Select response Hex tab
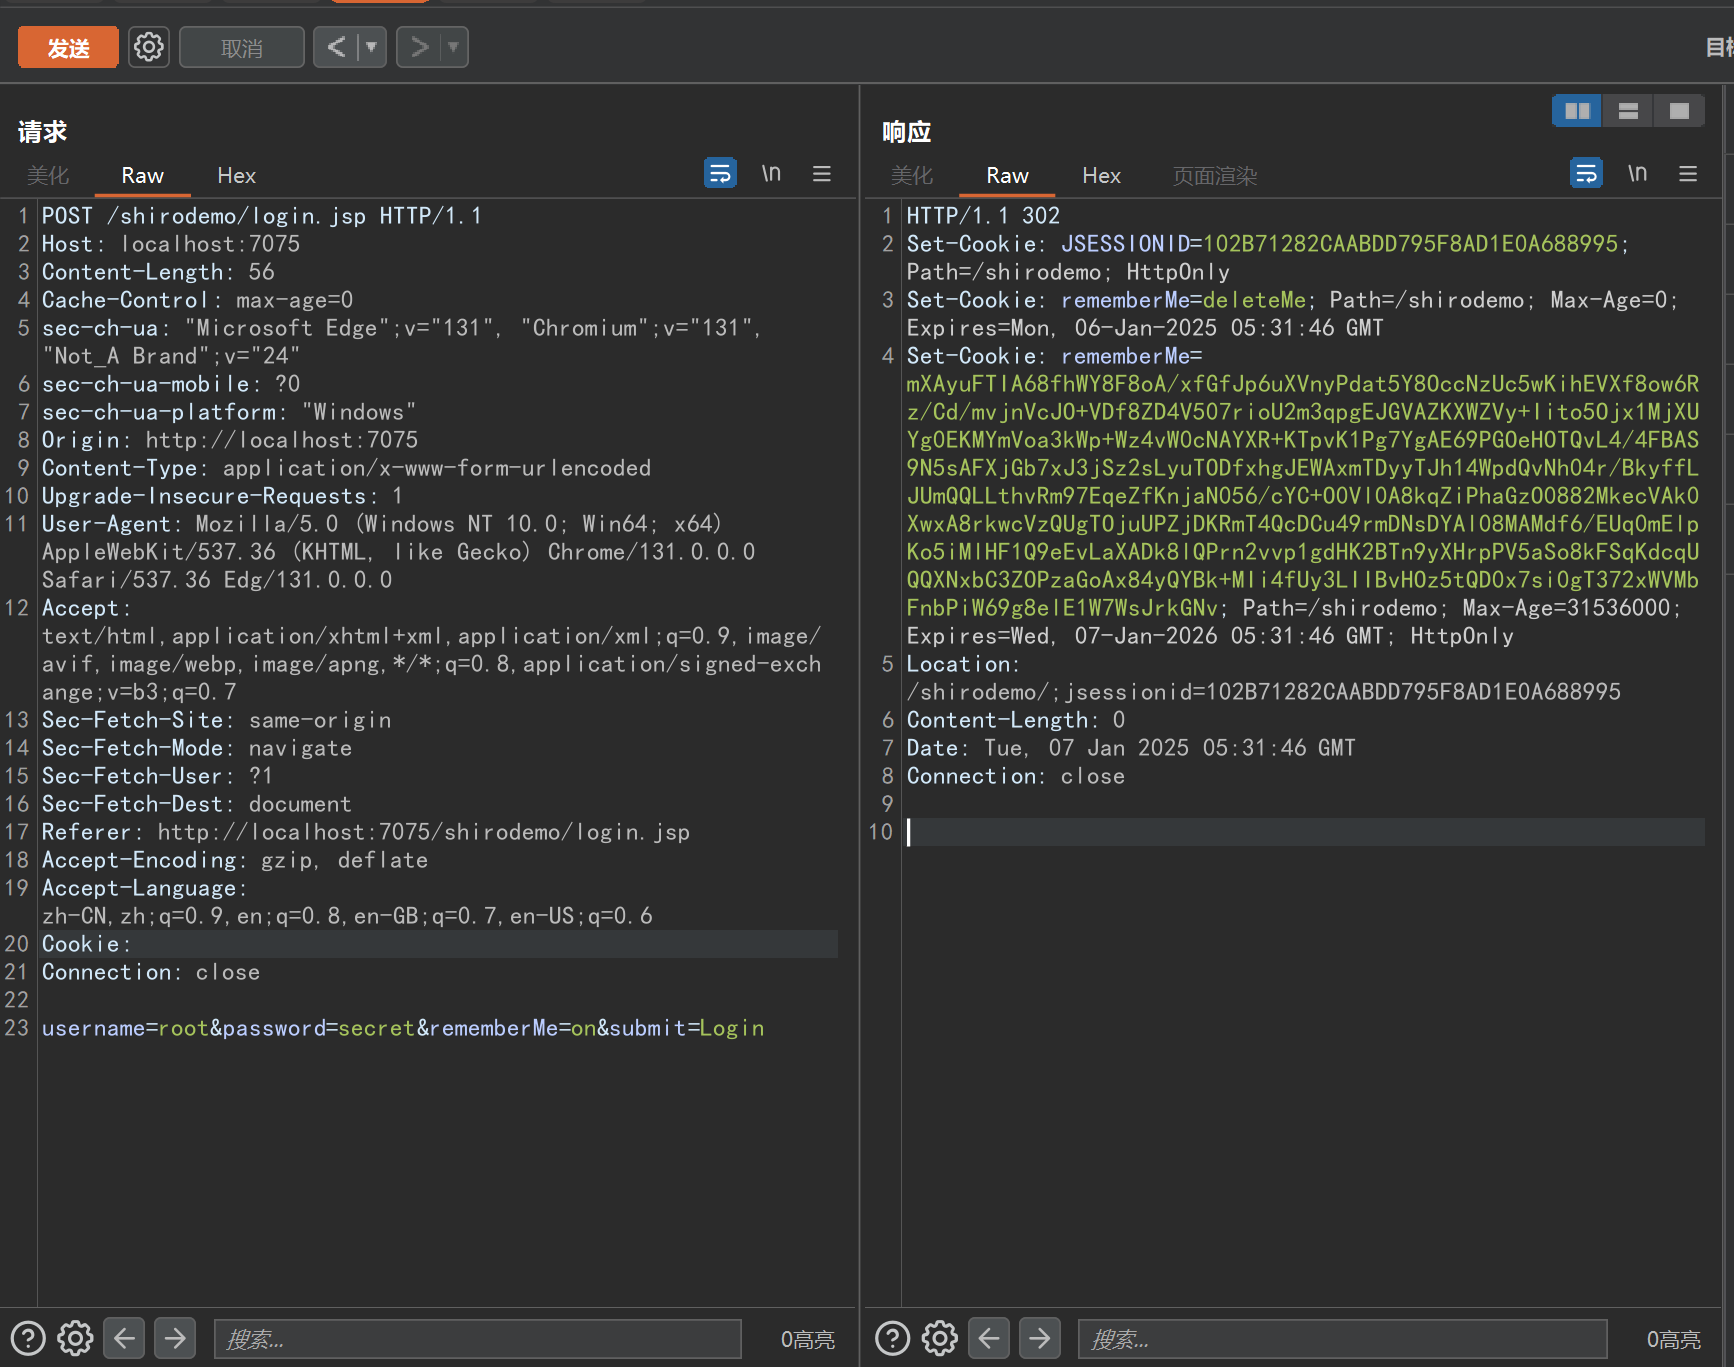1734x1367 pixels. coord(1101,175)
